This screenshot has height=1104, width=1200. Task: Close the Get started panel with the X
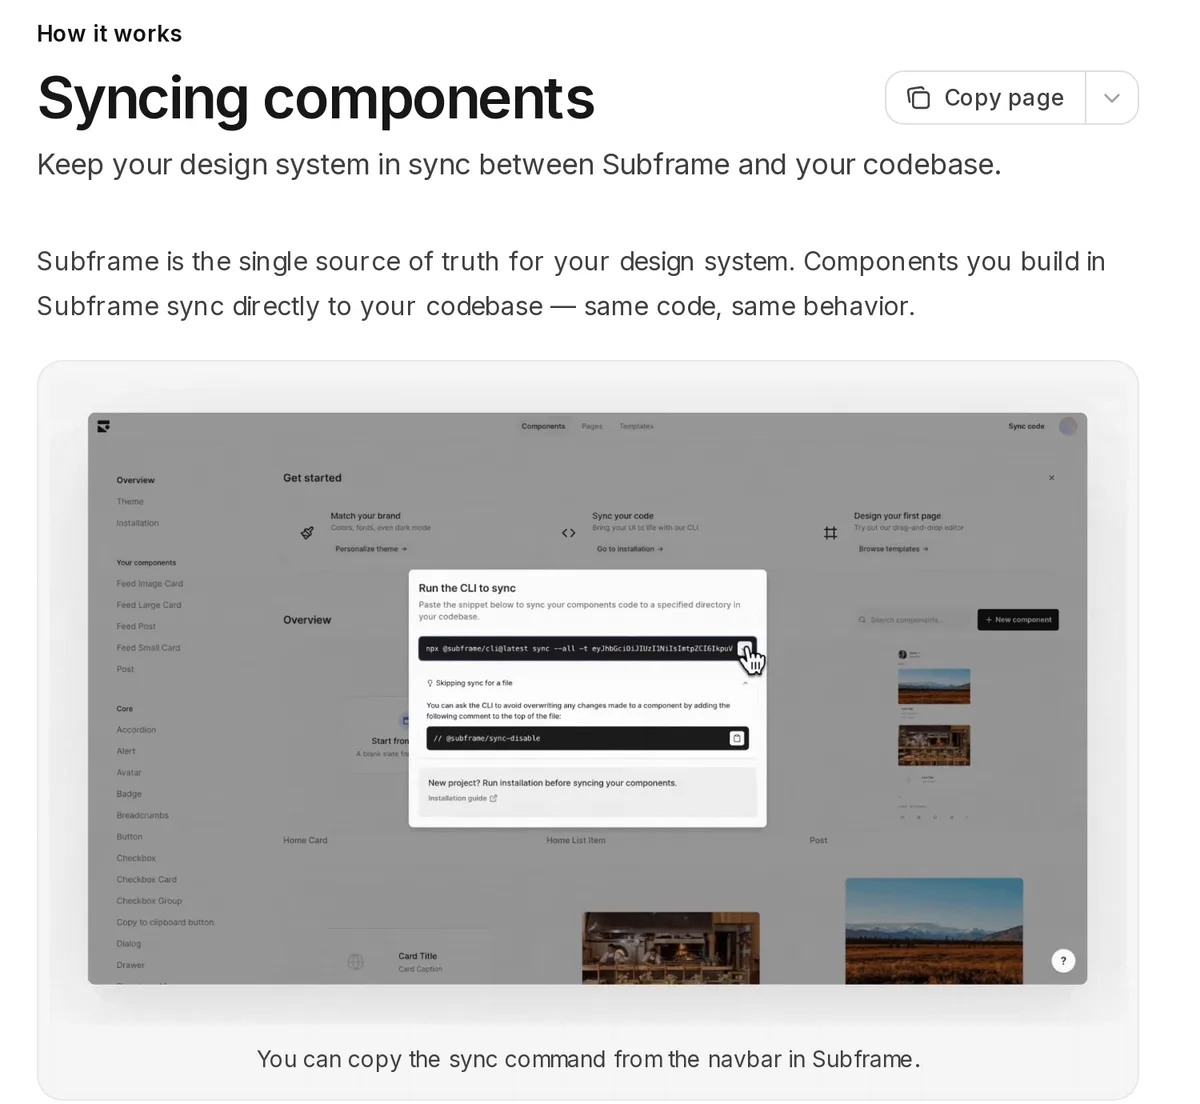tap(1051, 478)
